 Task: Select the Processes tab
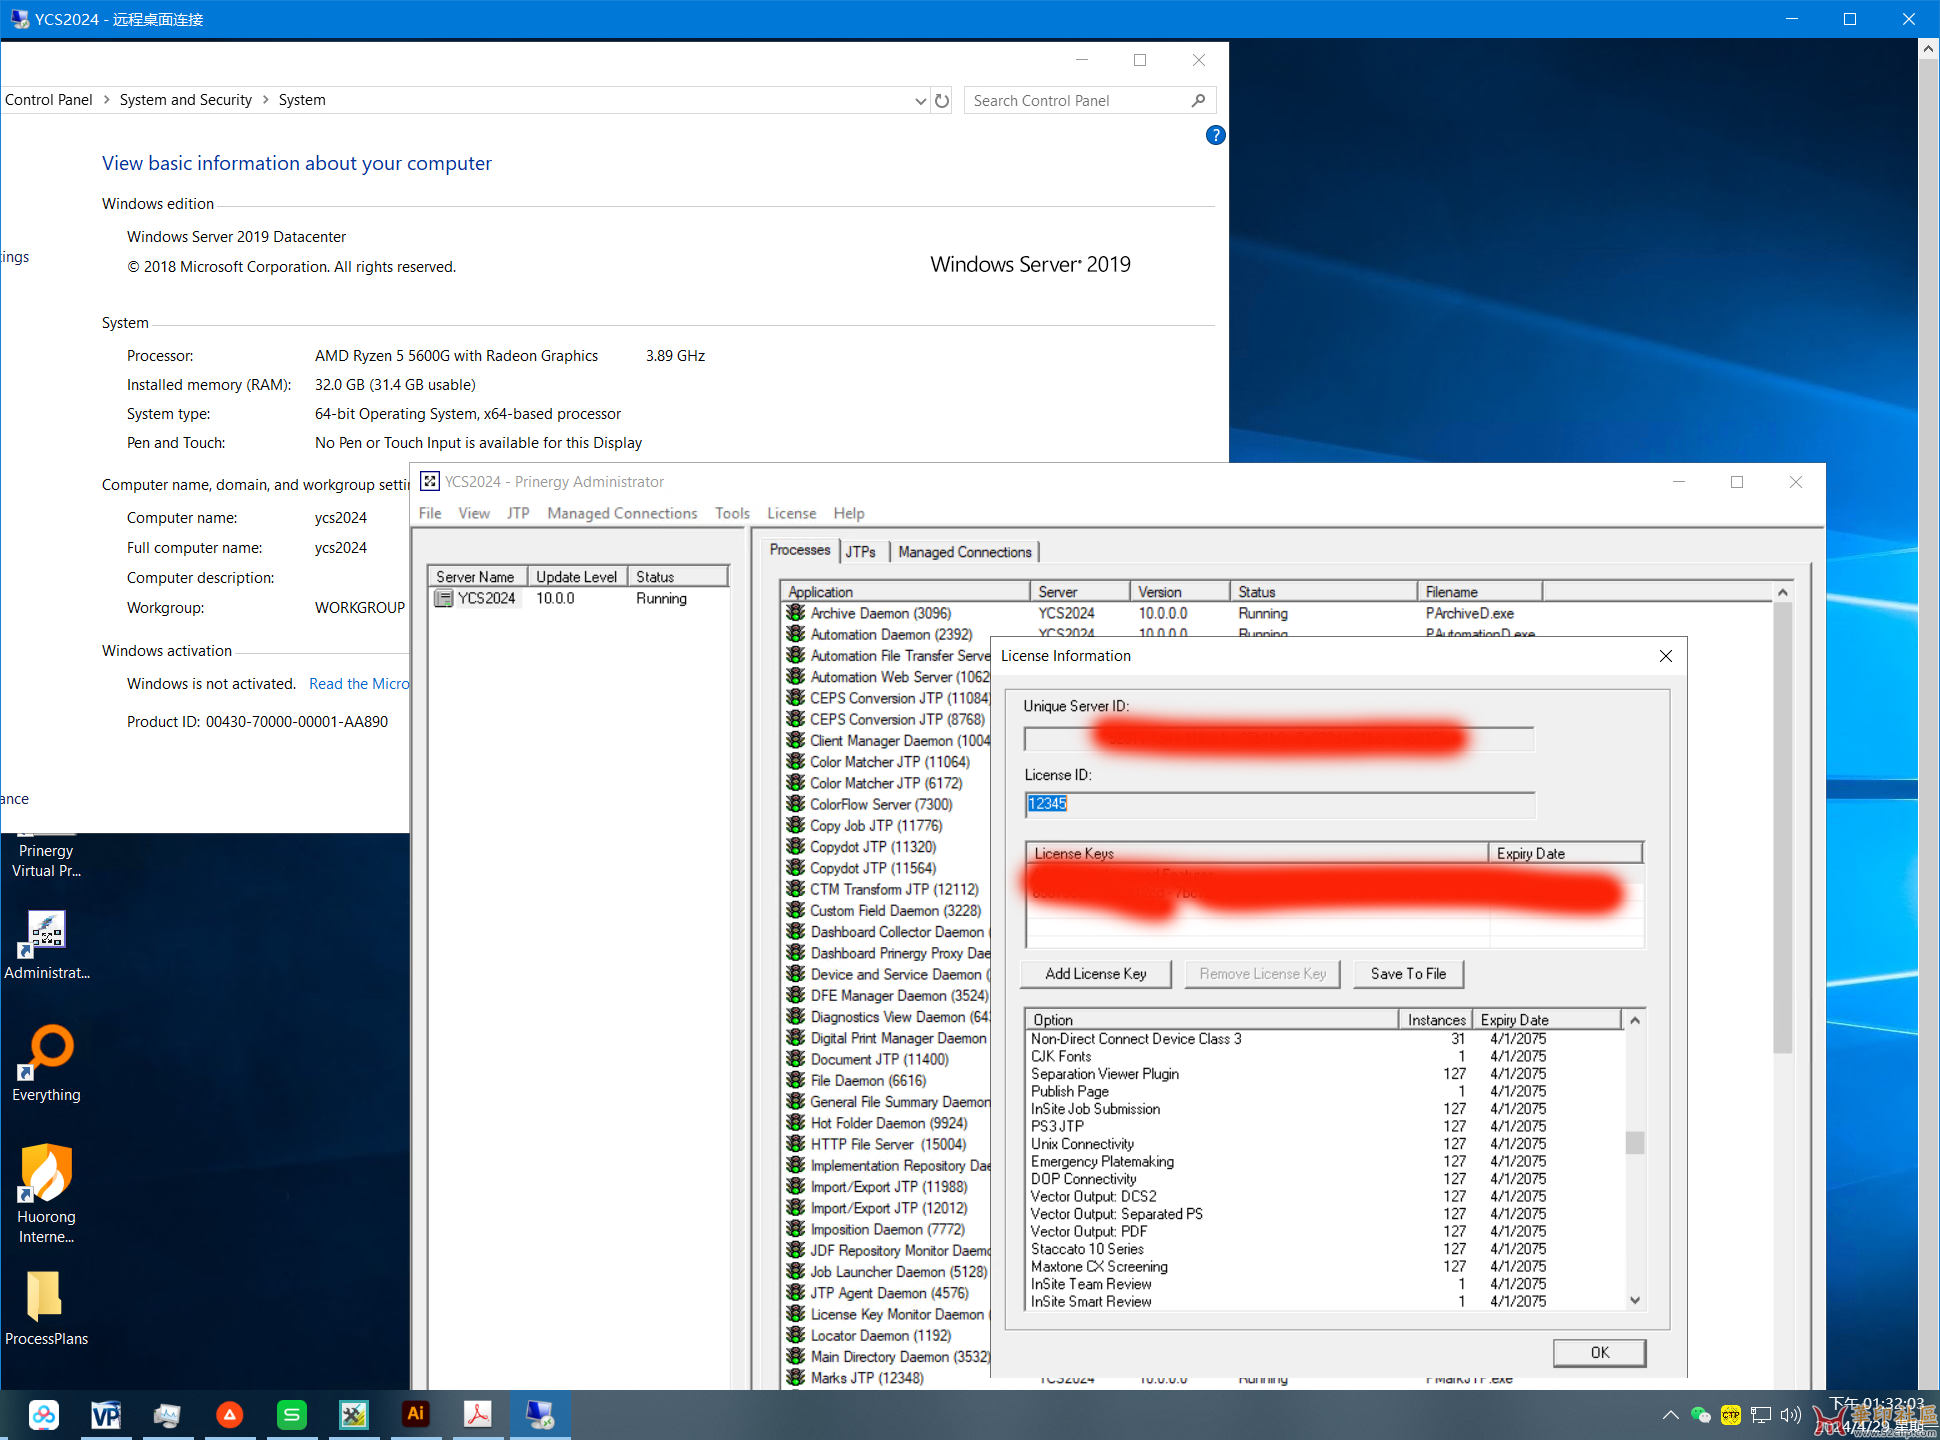click(799, 550)
